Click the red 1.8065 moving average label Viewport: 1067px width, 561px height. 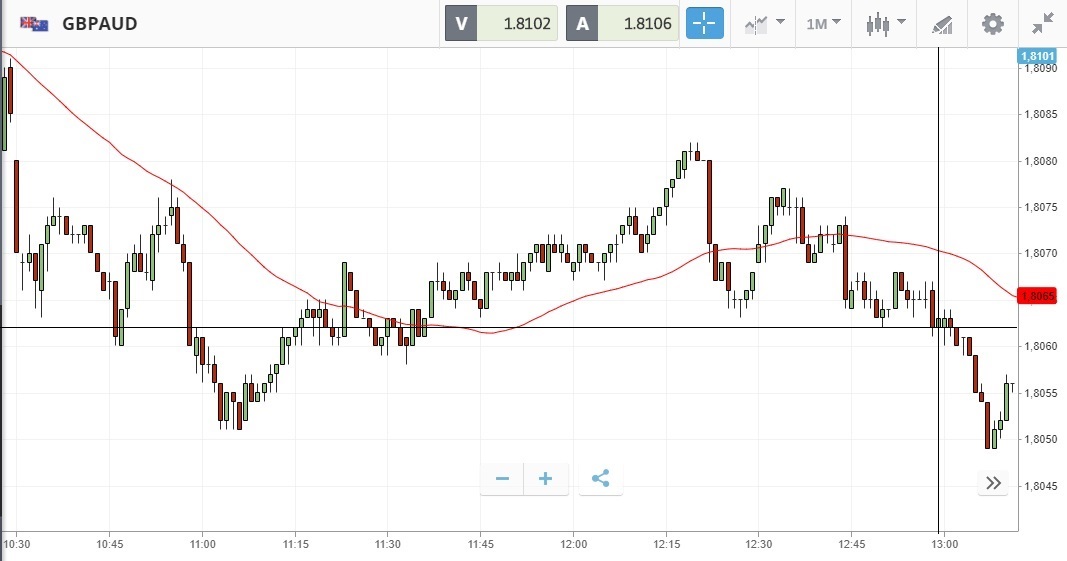tap(1038, 296)
